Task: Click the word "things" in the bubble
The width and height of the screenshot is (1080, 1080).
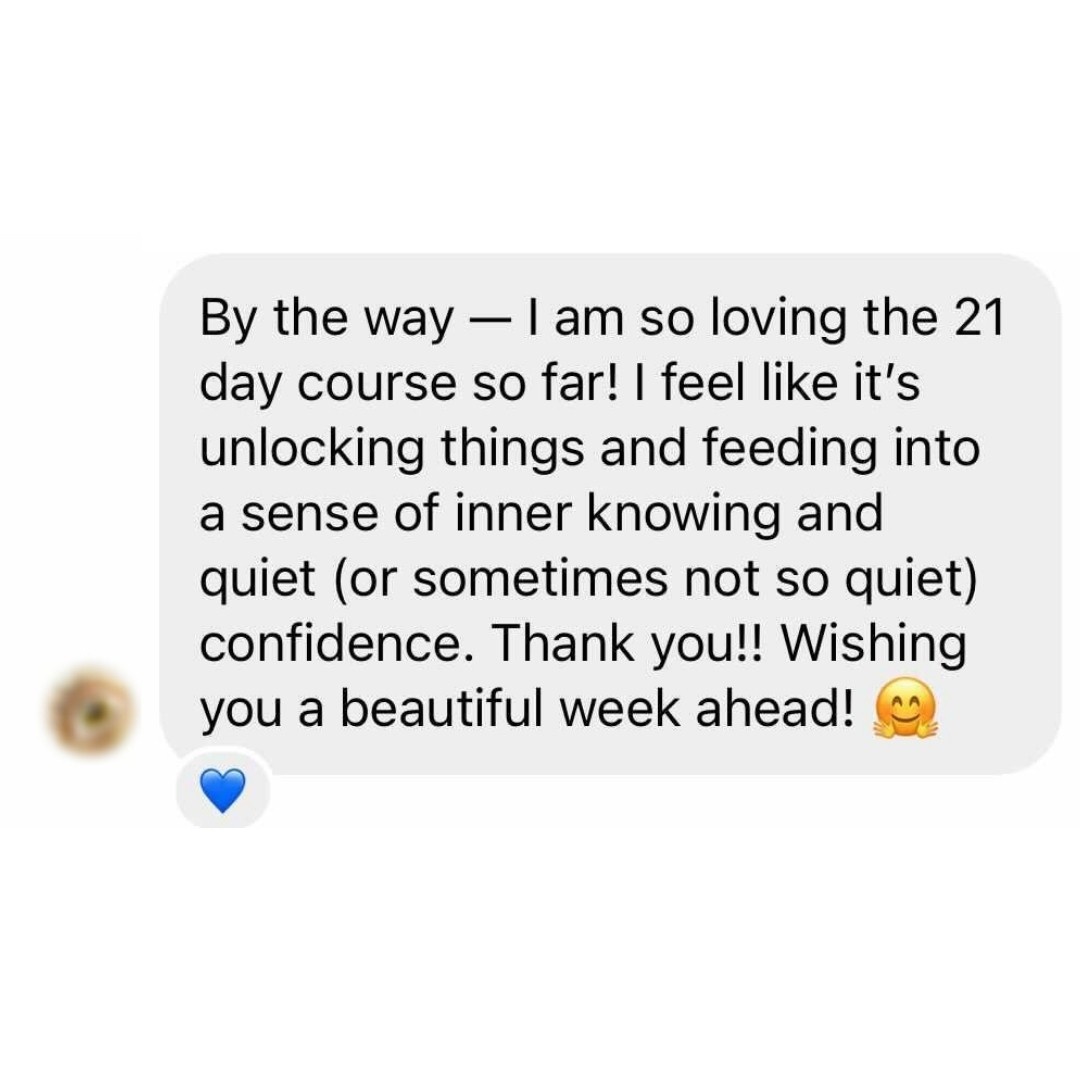Action: pyautogui.click(x=512, y=448)
